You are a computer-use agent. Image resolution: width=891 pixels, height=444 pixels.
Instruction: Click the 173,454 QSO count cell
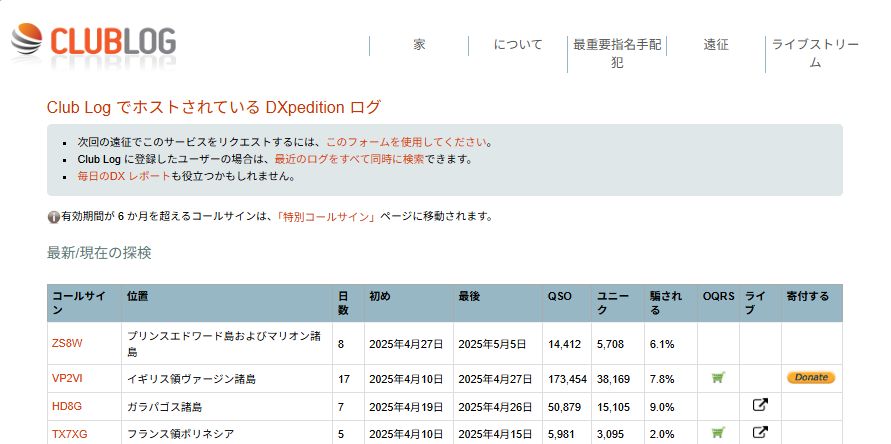coord(567,379)
